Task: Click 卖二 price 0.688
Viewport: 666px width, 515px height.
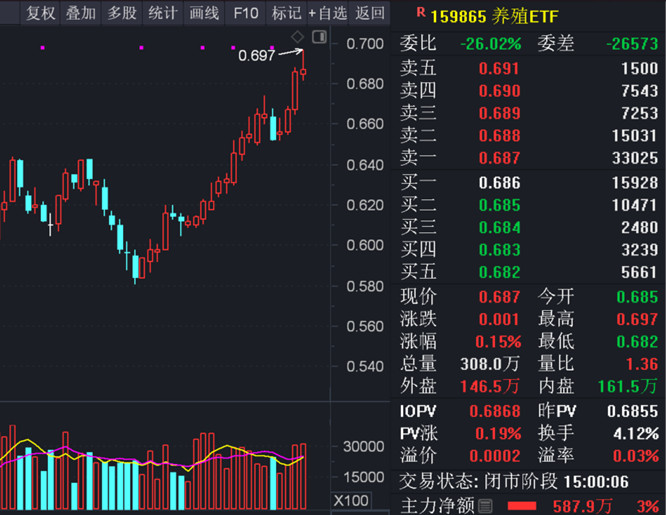Action: pyautogui.click(x=500, y=136)
